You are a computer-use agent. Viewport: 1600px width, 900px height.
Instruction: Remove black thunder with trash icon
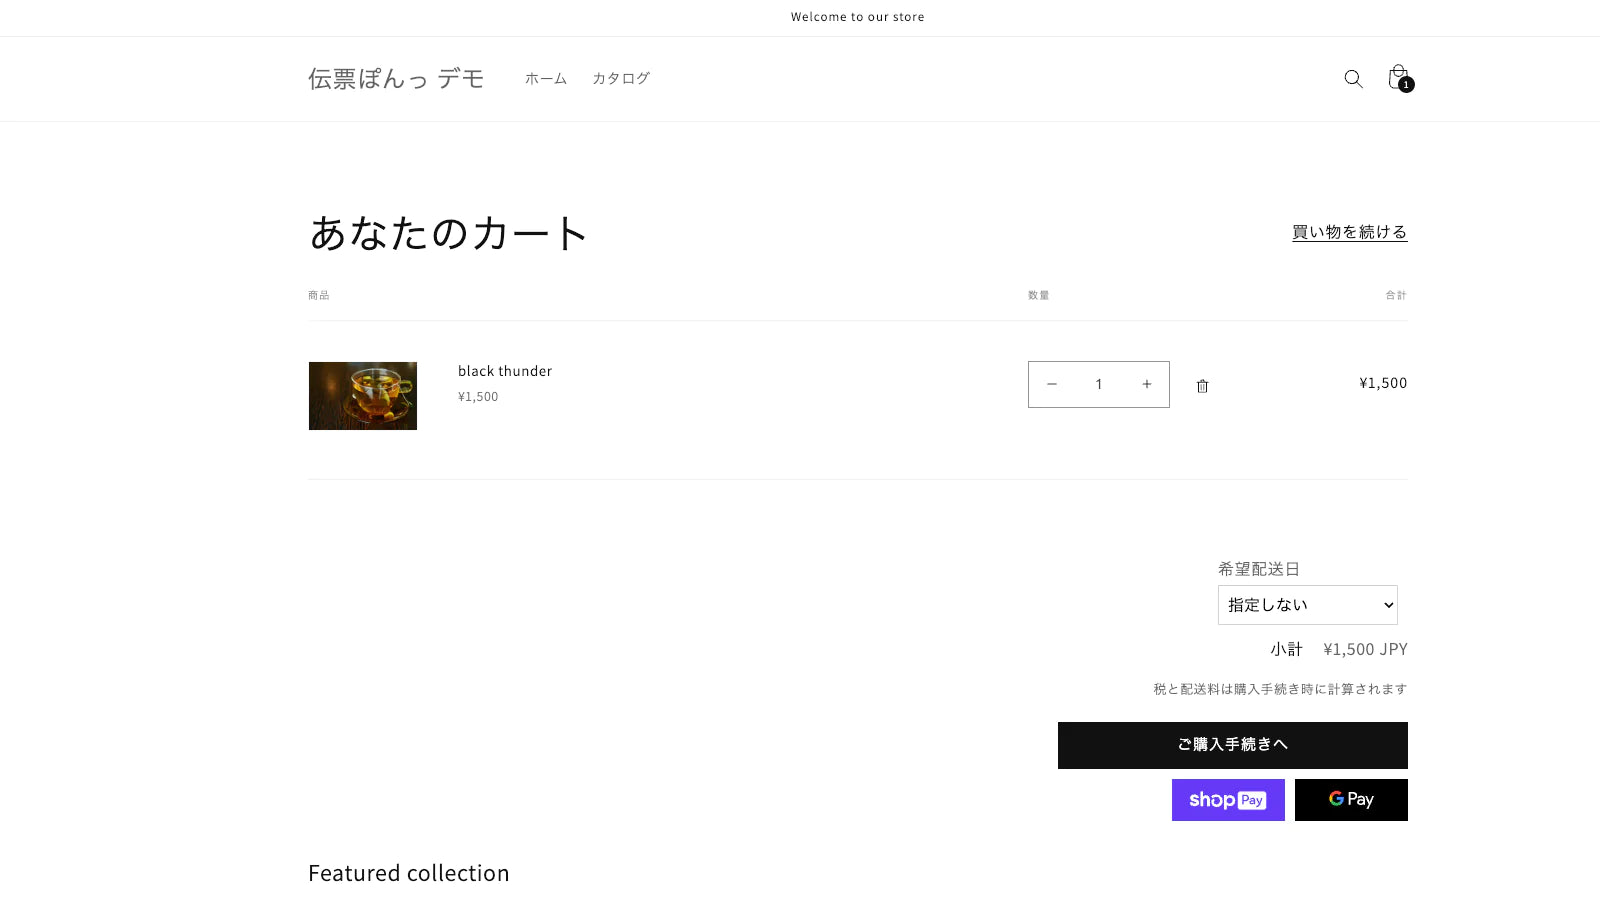[1202, 386]
